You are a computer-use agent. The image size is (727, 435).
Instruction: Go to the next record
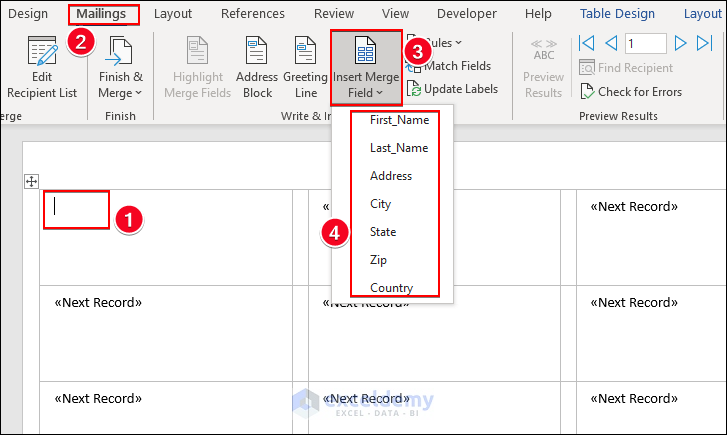[680, 43]
